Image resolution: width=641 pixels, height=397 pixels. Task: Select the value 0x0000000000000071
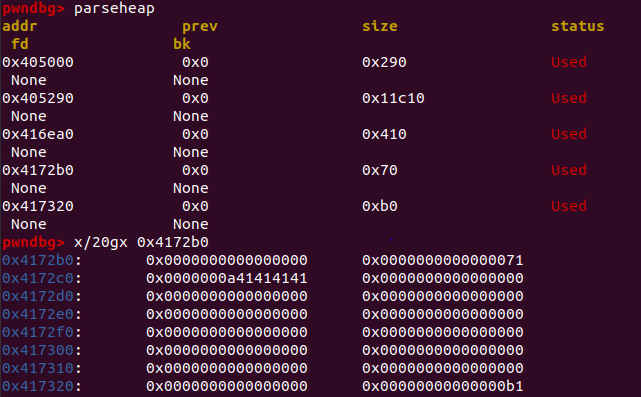[x=443, y=260]
